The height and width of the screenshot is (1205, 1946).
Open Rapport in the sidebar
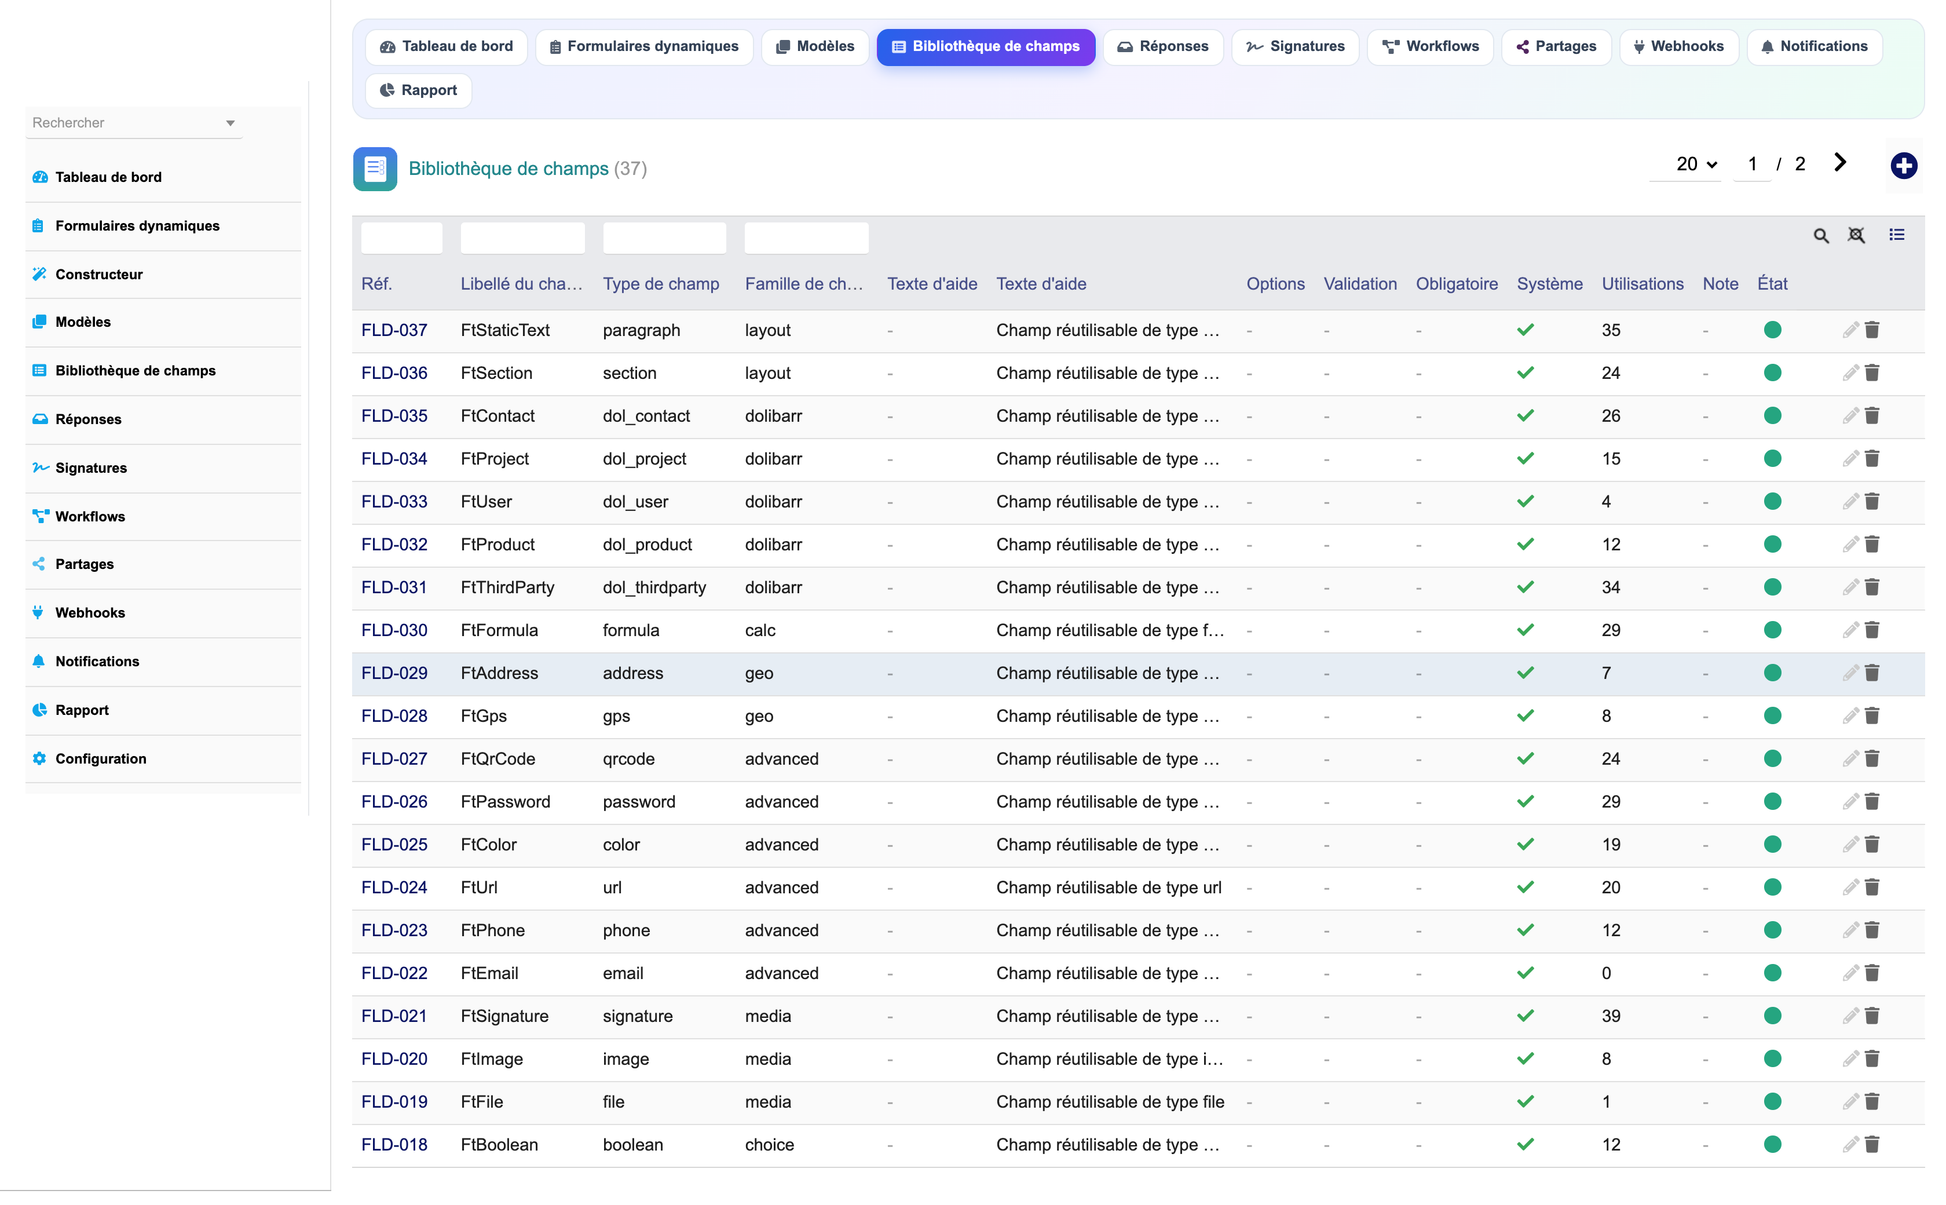[x=82, y=710]
